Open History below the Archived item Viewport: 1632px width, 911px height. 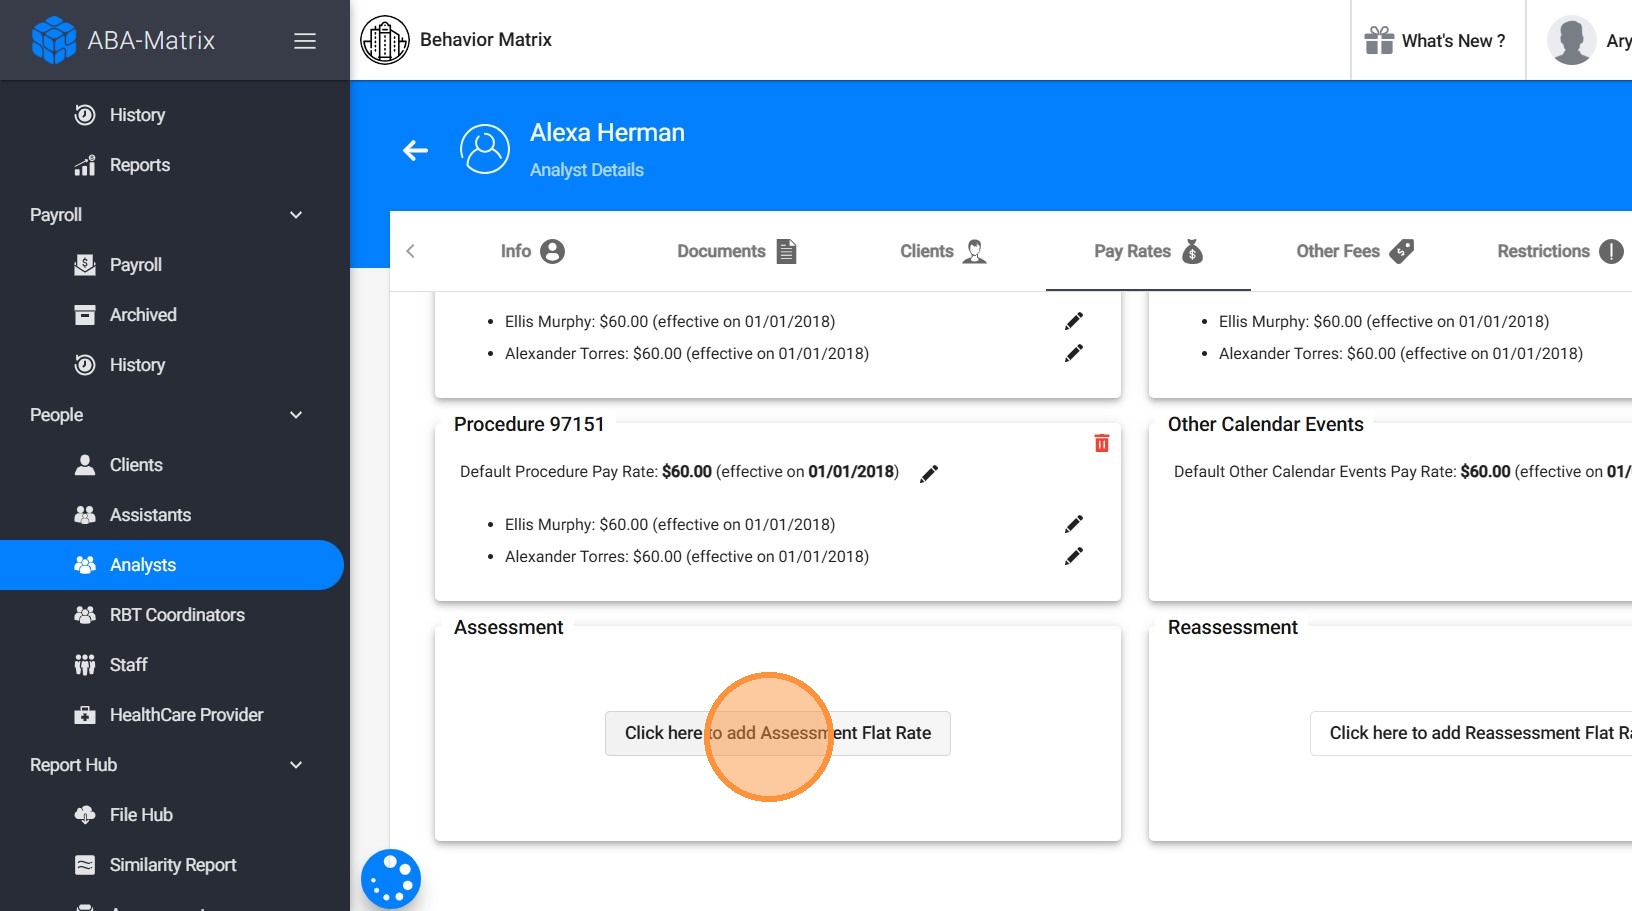click(x=137, y=365)
